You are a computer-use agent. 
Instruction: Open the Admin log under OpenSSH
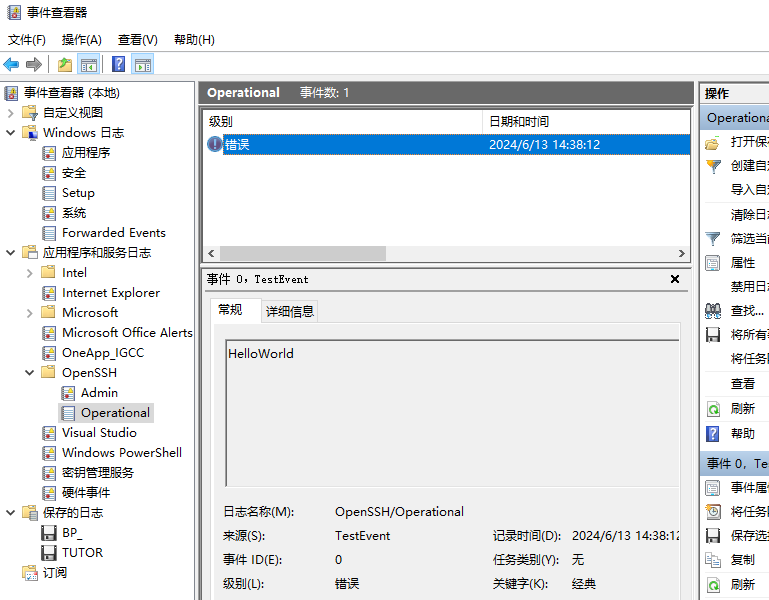tap(99, 393)
